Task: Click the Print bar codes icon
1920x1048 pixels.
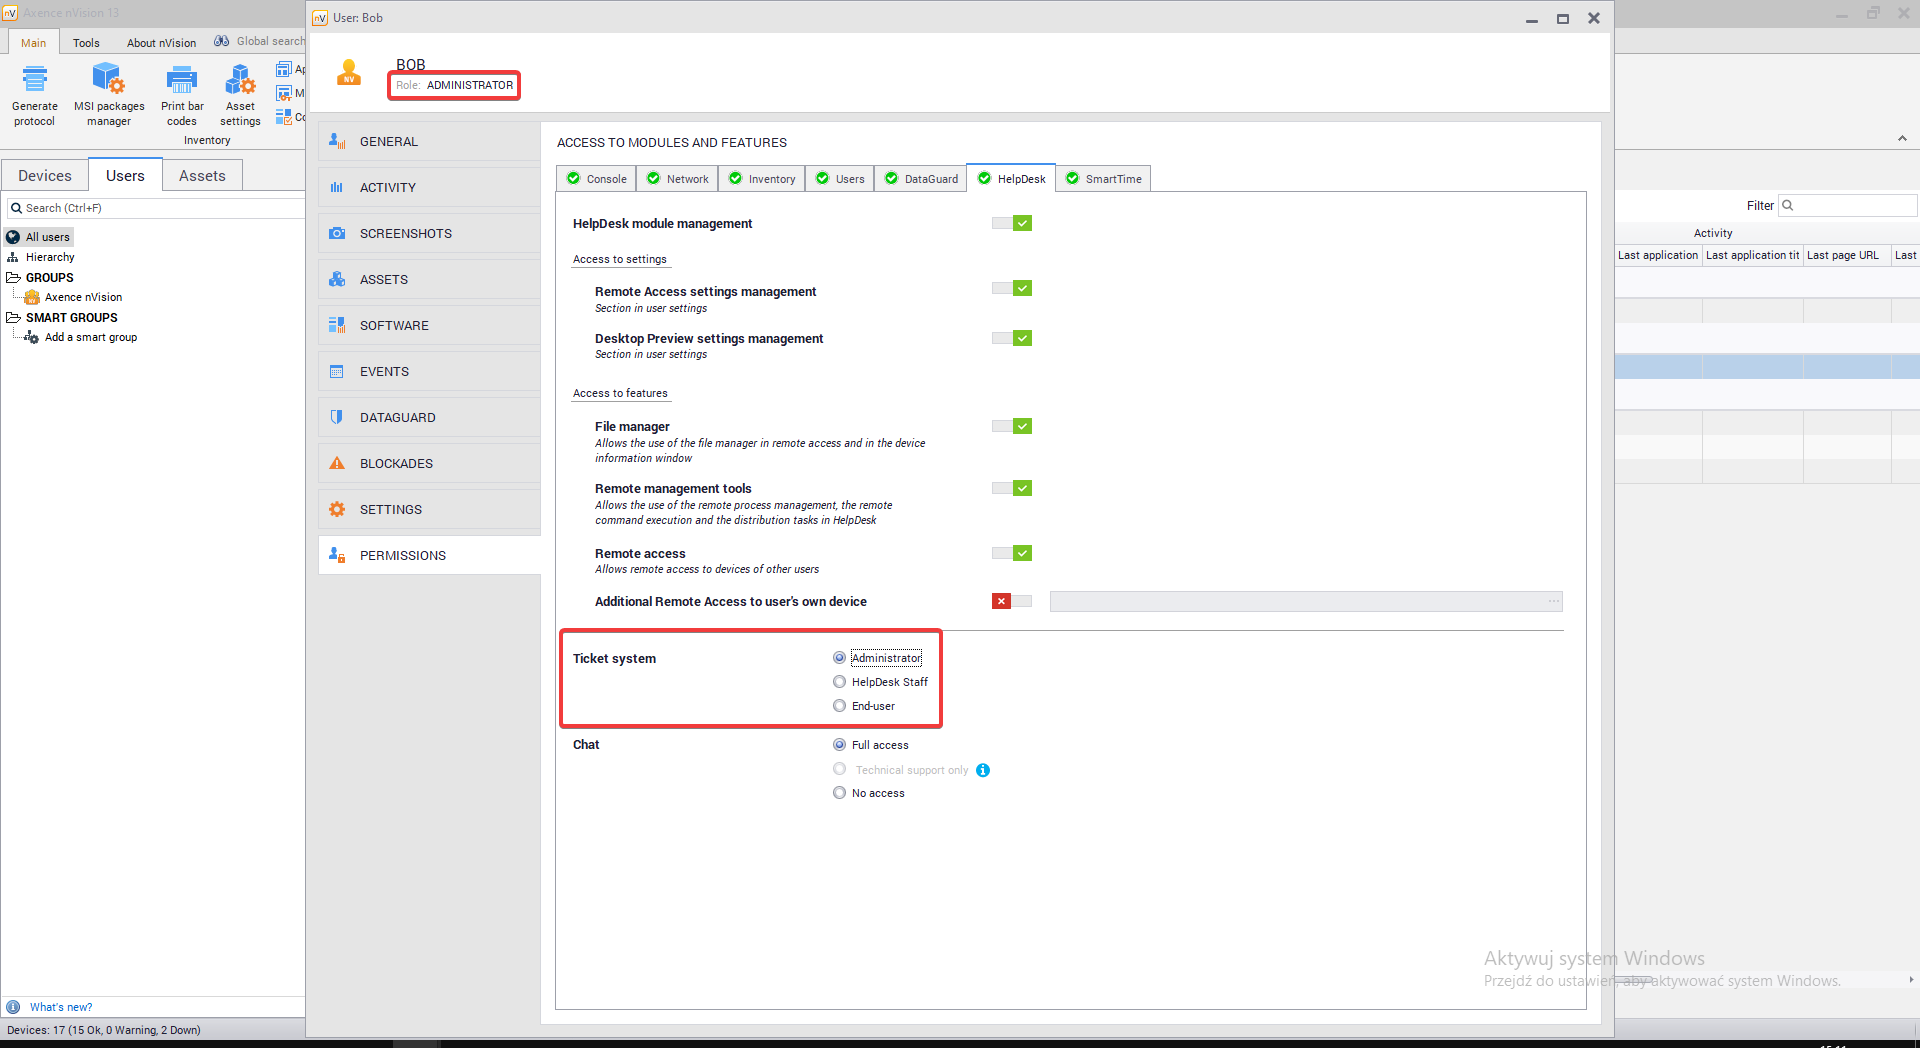Action: (181, 79)
